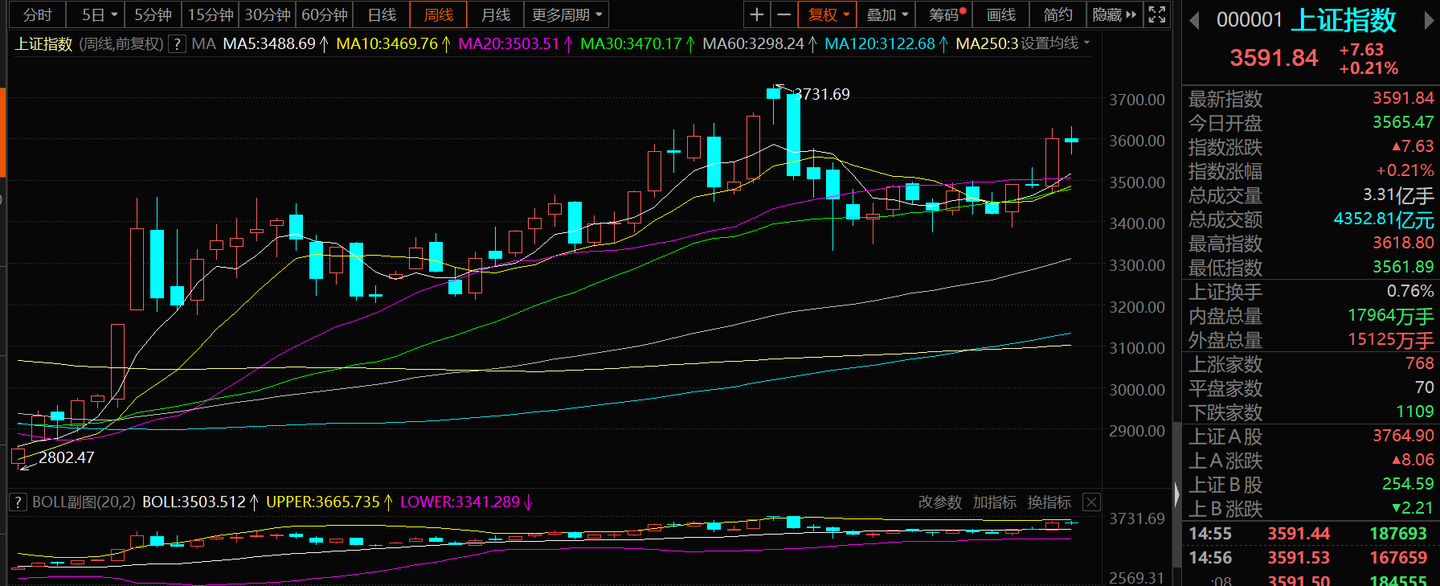The image size is (1440, 586).
Task: Click the UPPER:3665.735 value label
Action: [x=331, y=502]
